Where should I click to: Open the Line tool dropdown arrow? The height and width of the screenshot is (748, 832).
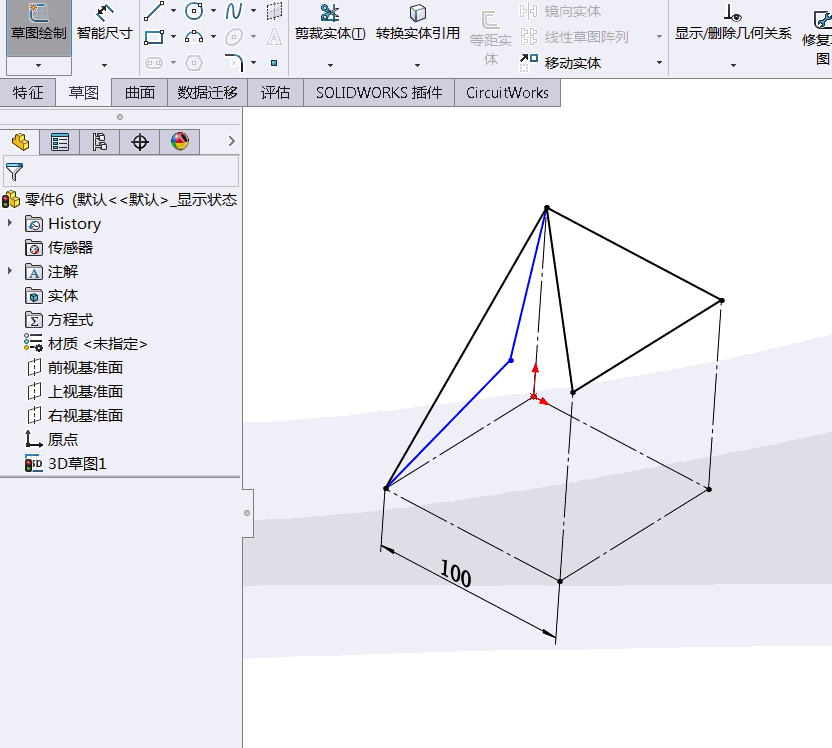click(174, 11)
